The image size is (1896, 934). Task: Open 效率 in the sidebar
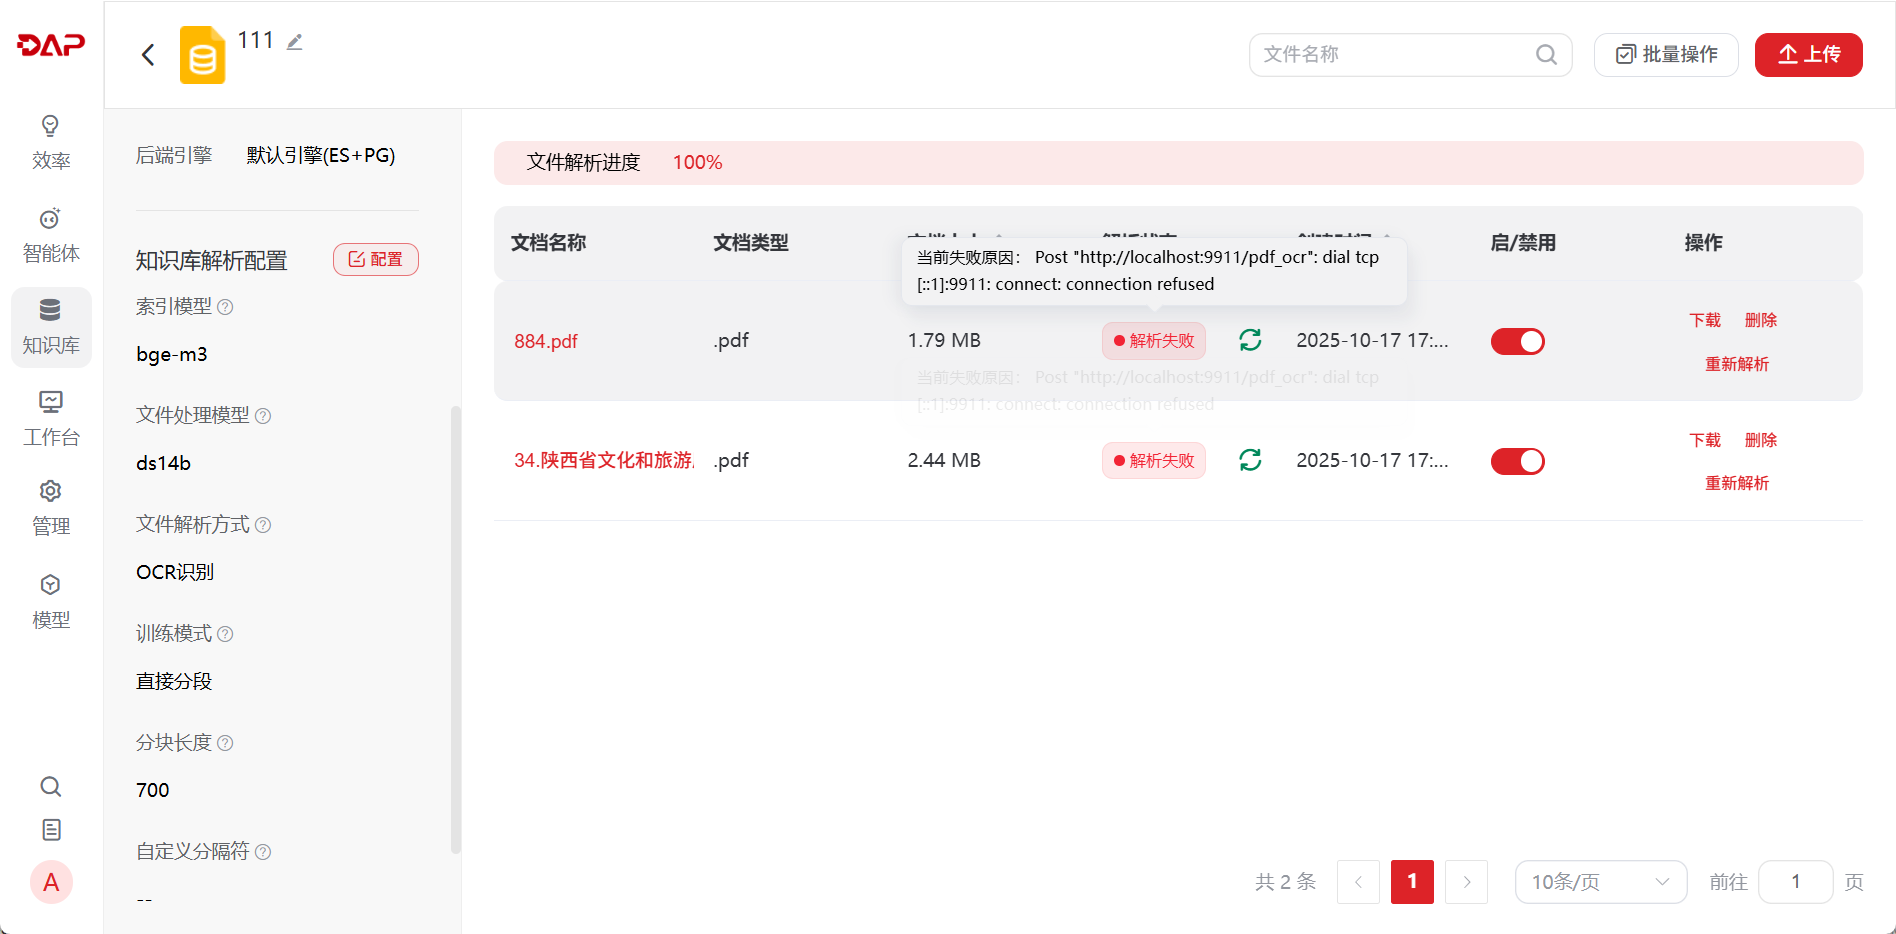[51, 143]
